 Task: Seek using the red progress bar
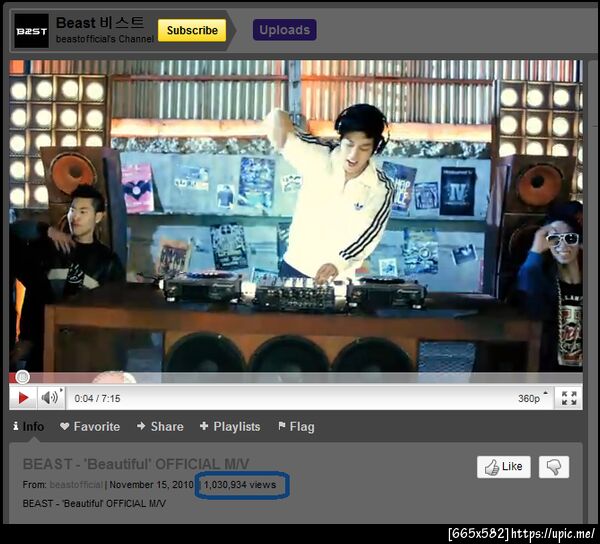[x=296, y=378]
